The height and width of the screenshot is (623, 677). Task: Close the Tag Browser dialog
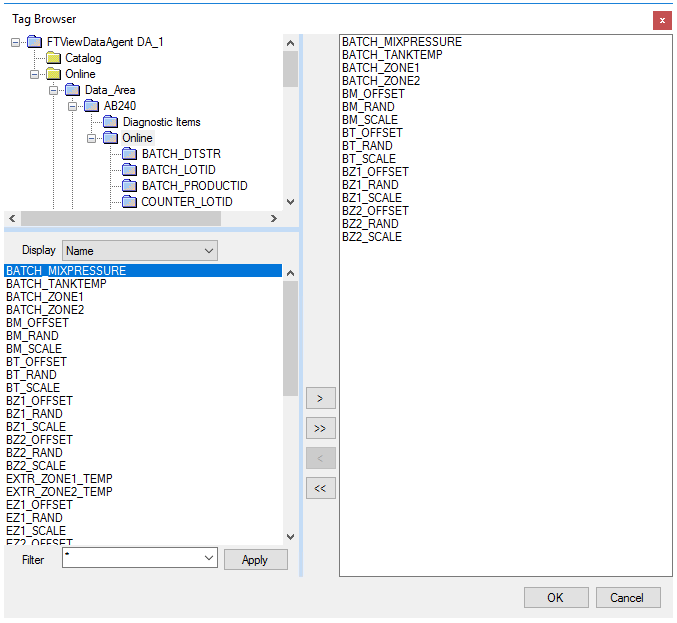coord(662,20)
